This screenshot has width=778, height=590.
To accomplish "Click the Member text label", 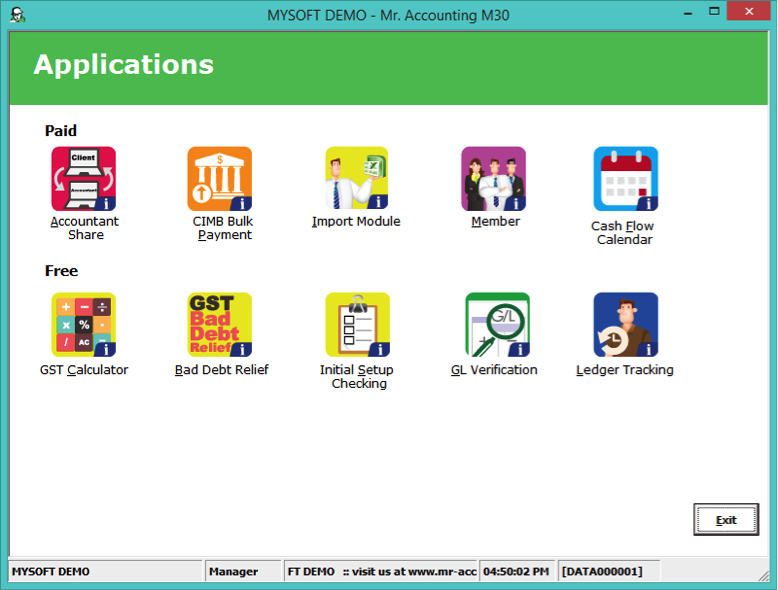I will [x=496, y=221].
